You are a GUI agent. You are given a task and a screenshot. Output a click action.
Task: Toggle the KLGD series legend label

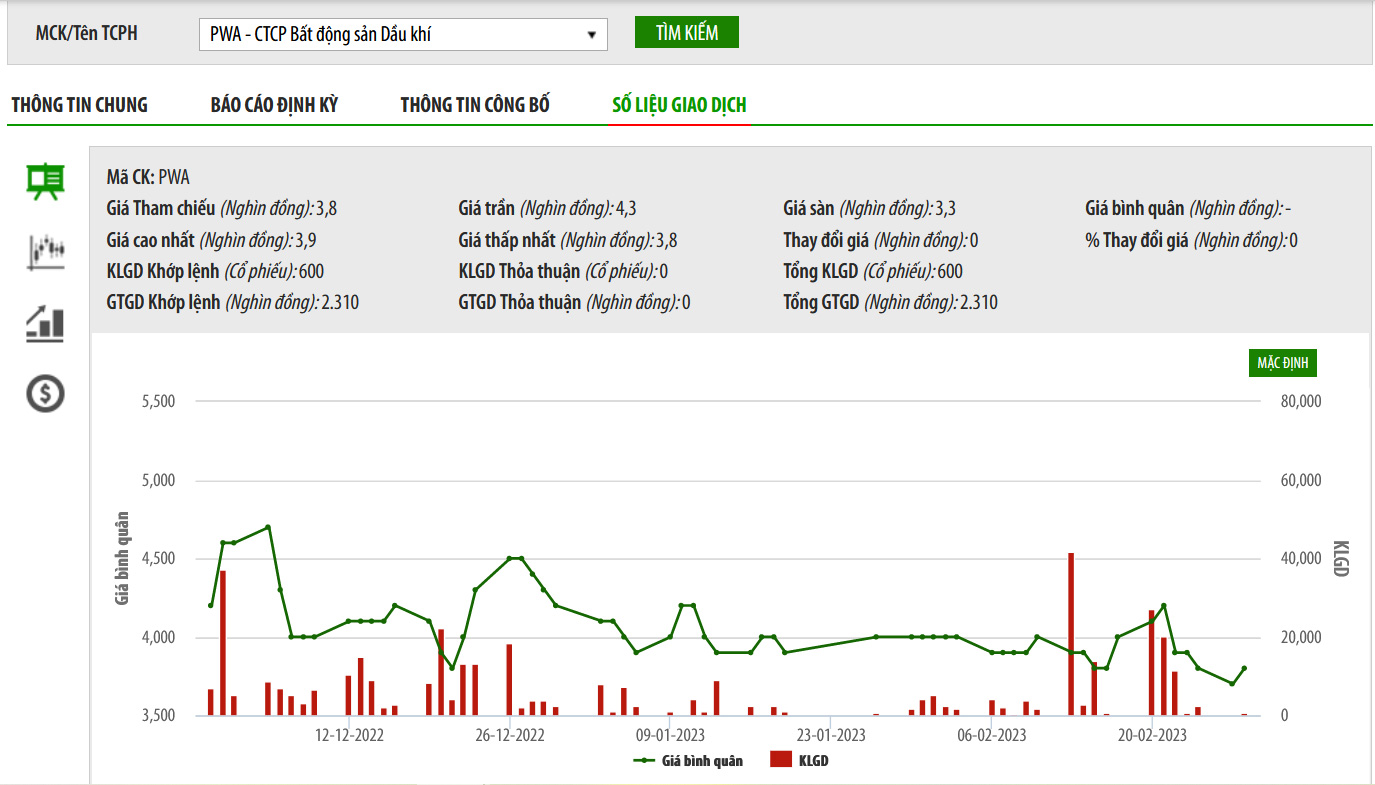pyautogui.click(x=813, y=761)
